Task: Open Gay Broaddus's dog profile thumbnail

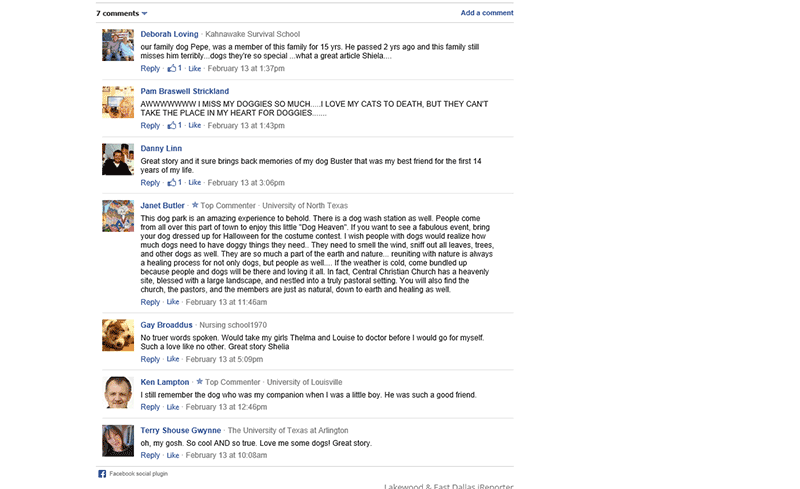Action: click(x=118, y=335)
